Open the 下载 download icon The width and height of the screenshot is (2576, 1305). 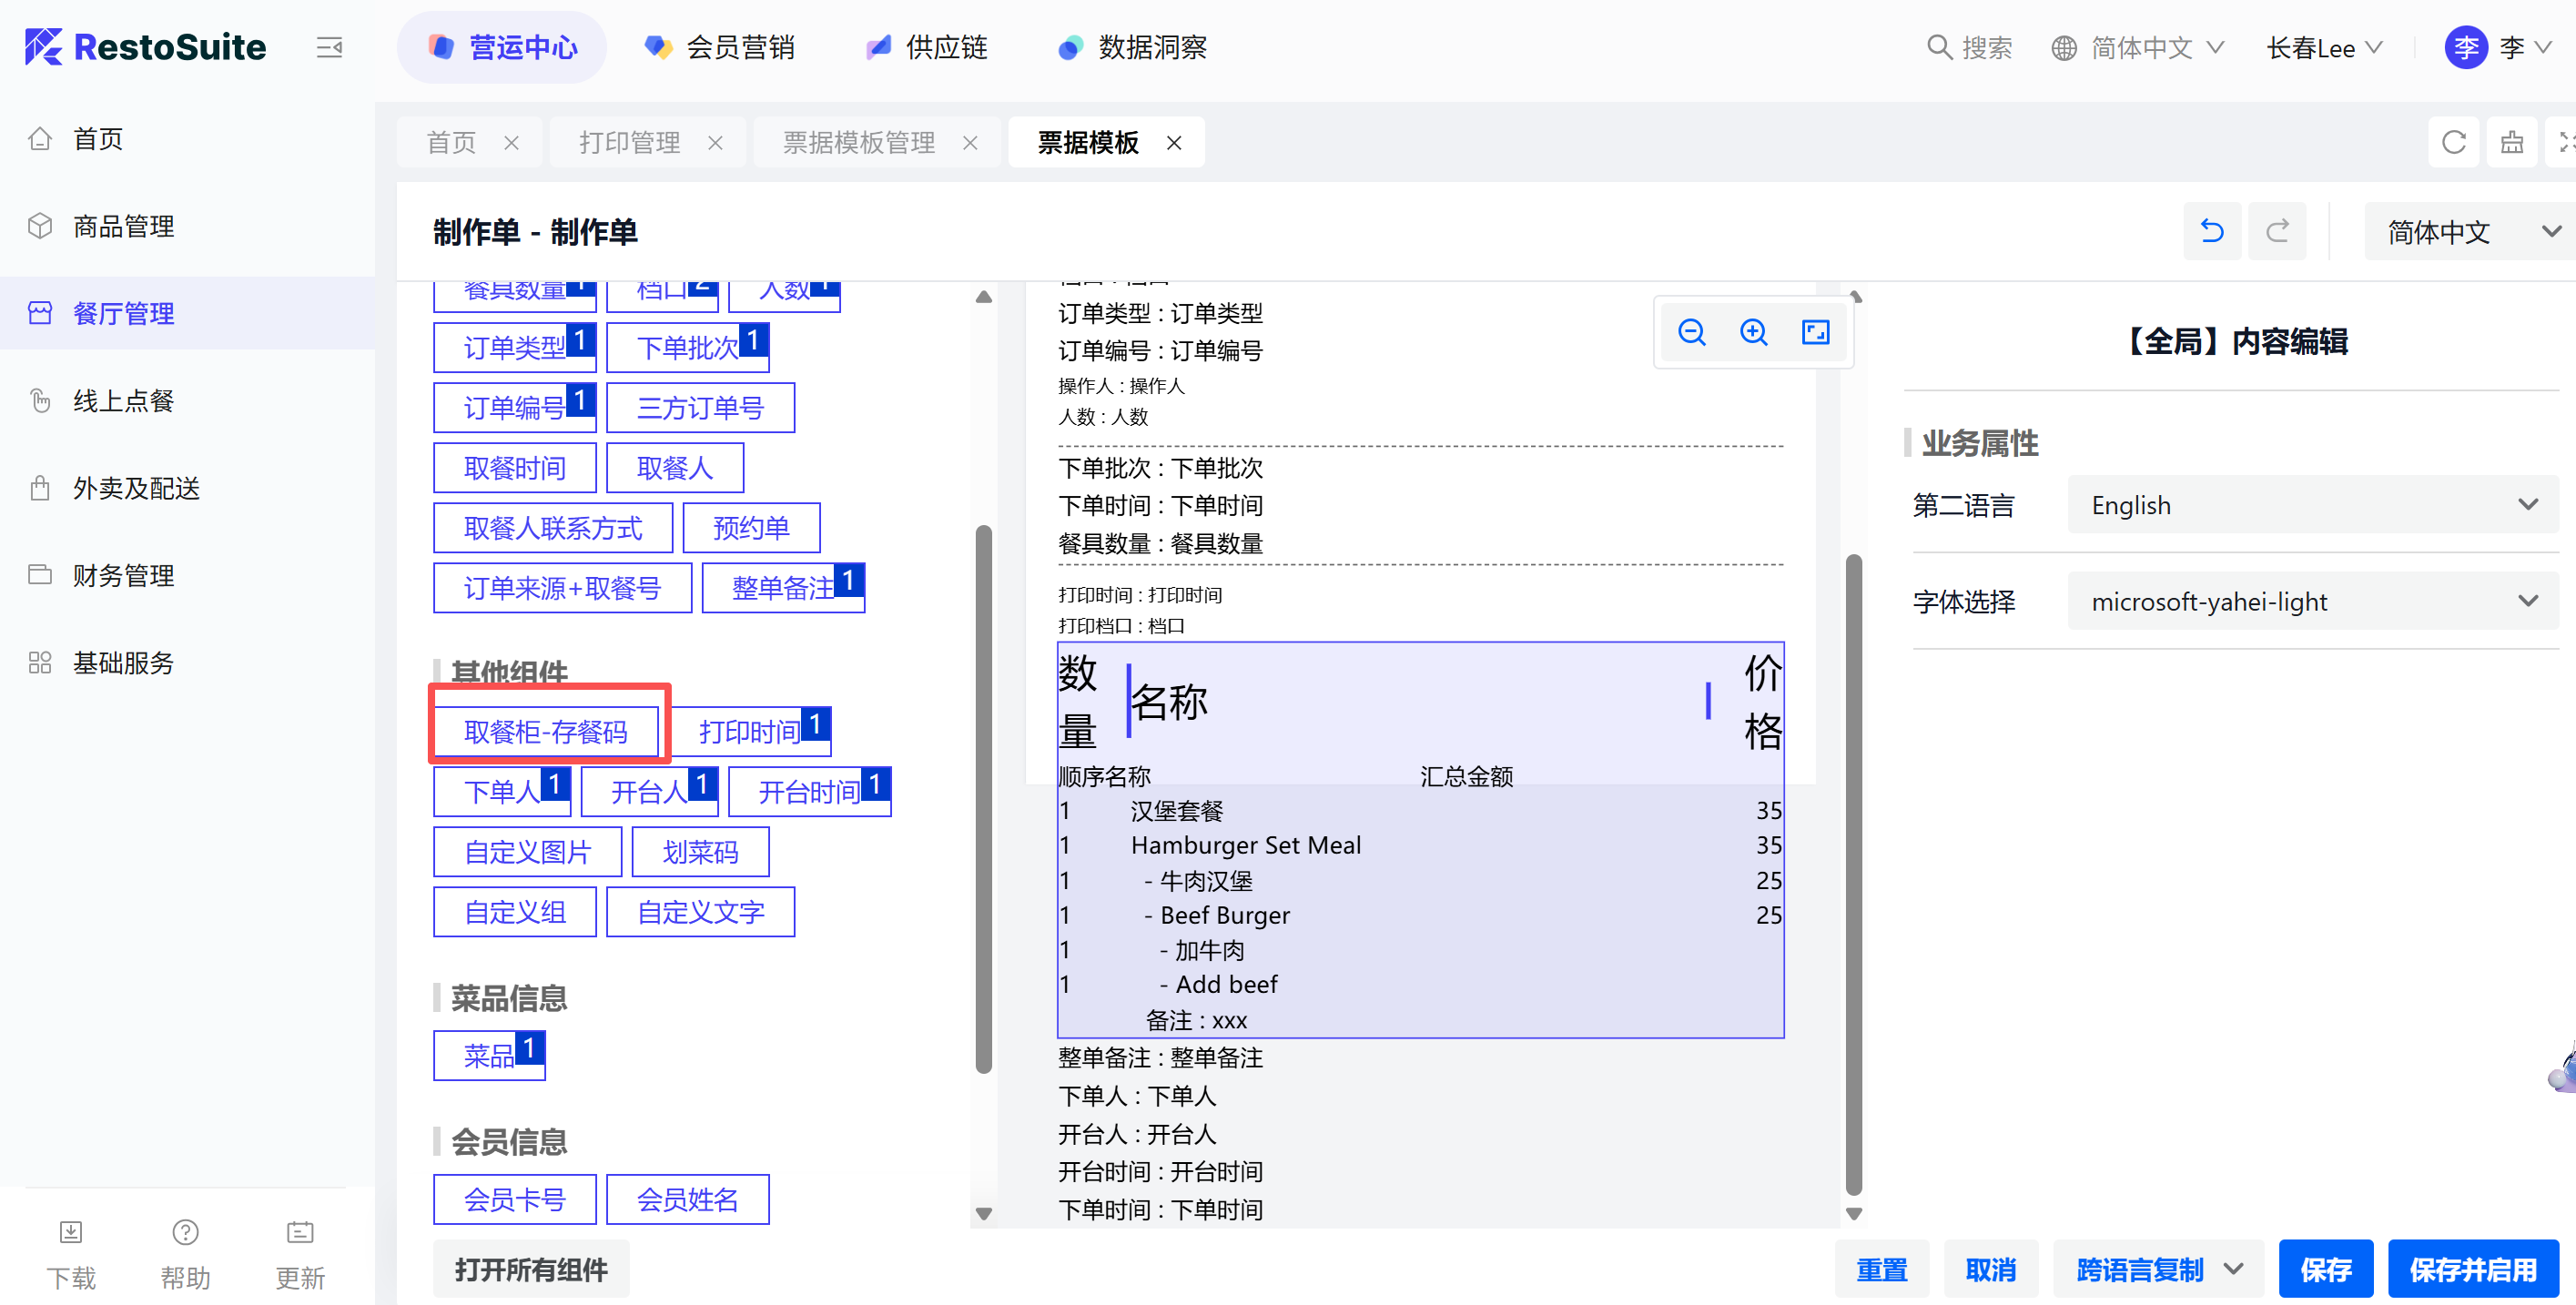[x=70, y=1231]
